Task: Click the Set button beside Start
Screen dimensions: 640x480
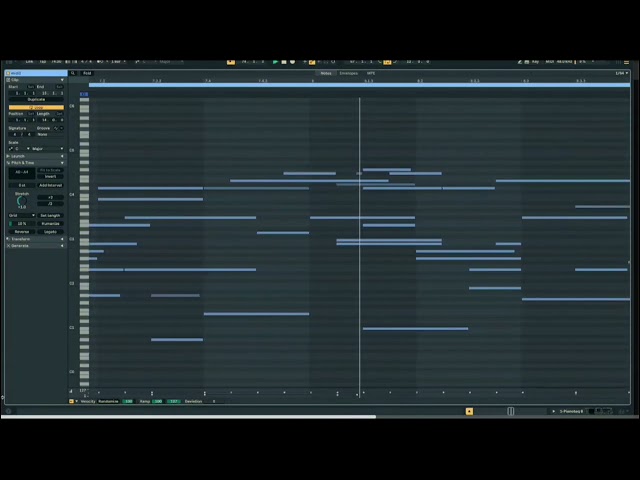Action: [x=31, y=87]
